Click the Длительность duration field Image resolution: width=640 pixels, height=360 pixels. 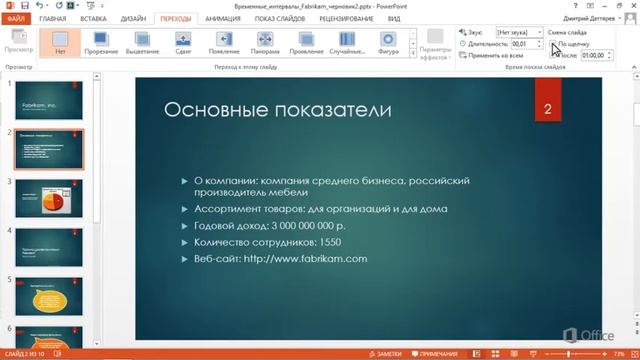(524, 44)
